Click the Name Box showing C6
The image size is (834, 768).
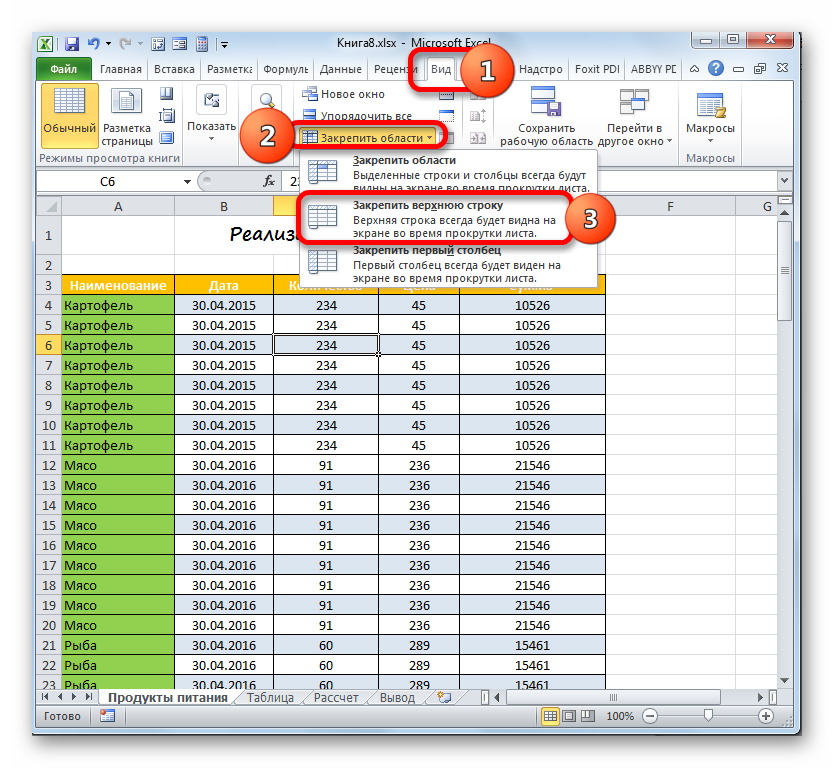[x=108, y=181]
